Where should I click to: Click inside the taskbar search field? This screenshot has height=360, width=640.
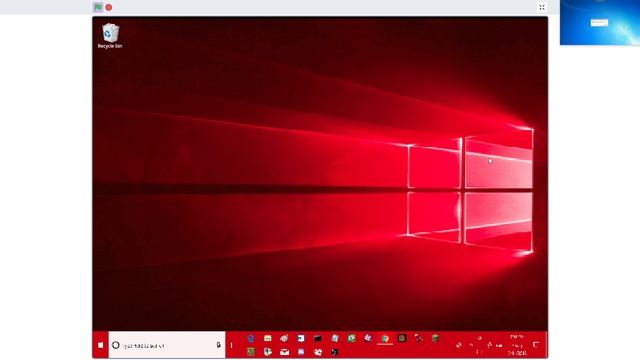point(167,345)
